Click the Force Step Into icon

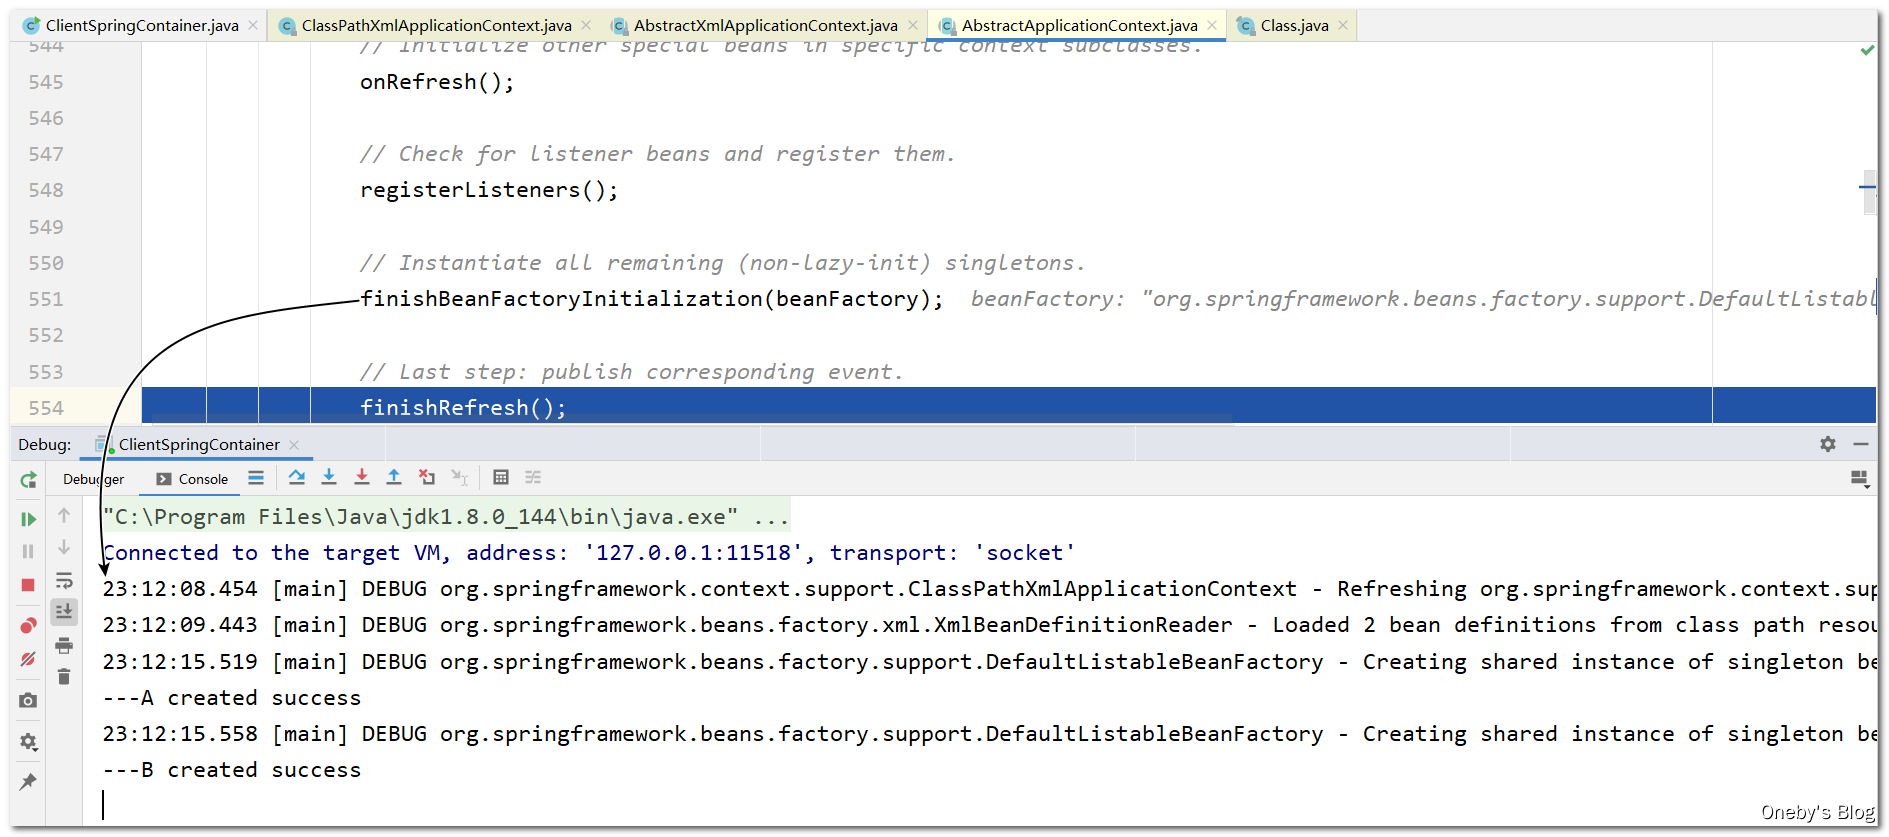(362, 478)
